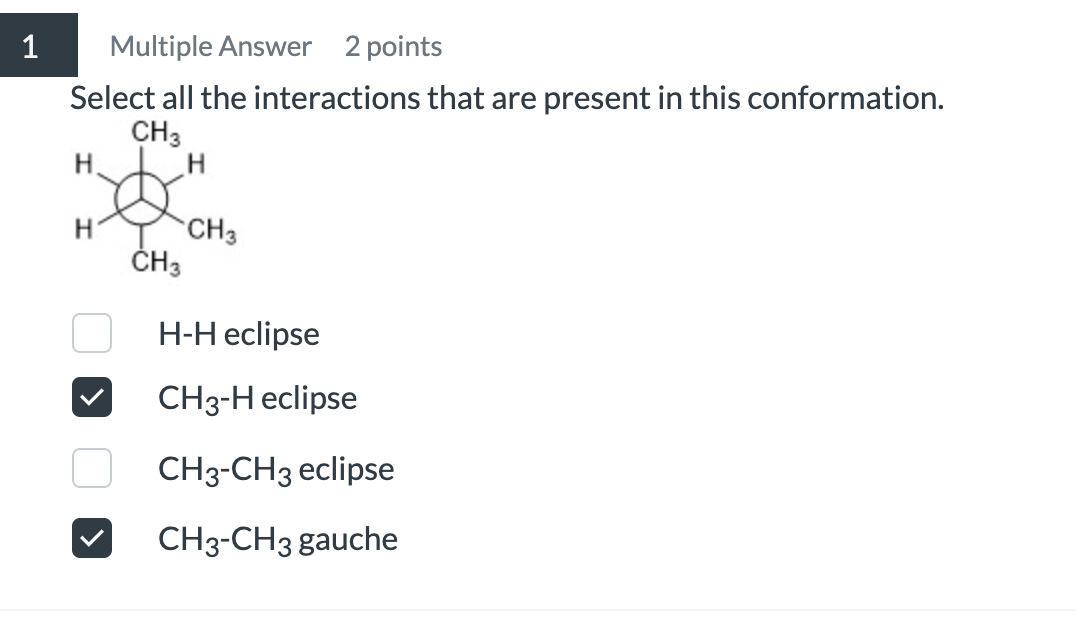Click the question number 1 badge
The image size is (1076, 622).
(x=39, y=44)
